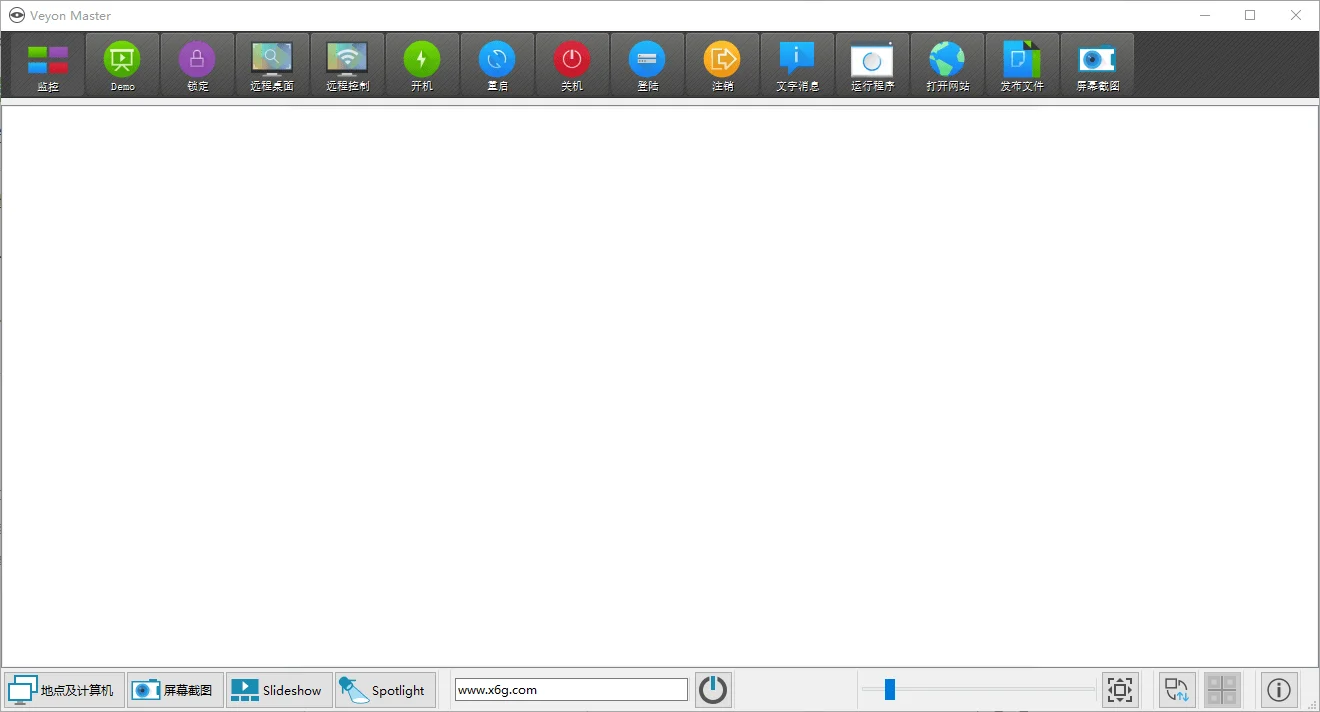Open the info dialog button
This screenshot has height=712, width=1320.
pyautogui.click(x=1278, y=689)
